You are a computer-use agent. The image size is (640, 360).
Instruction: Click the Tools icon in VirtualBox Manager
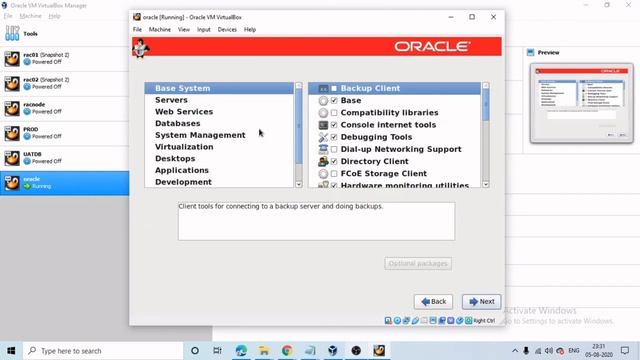coord(12,33)
